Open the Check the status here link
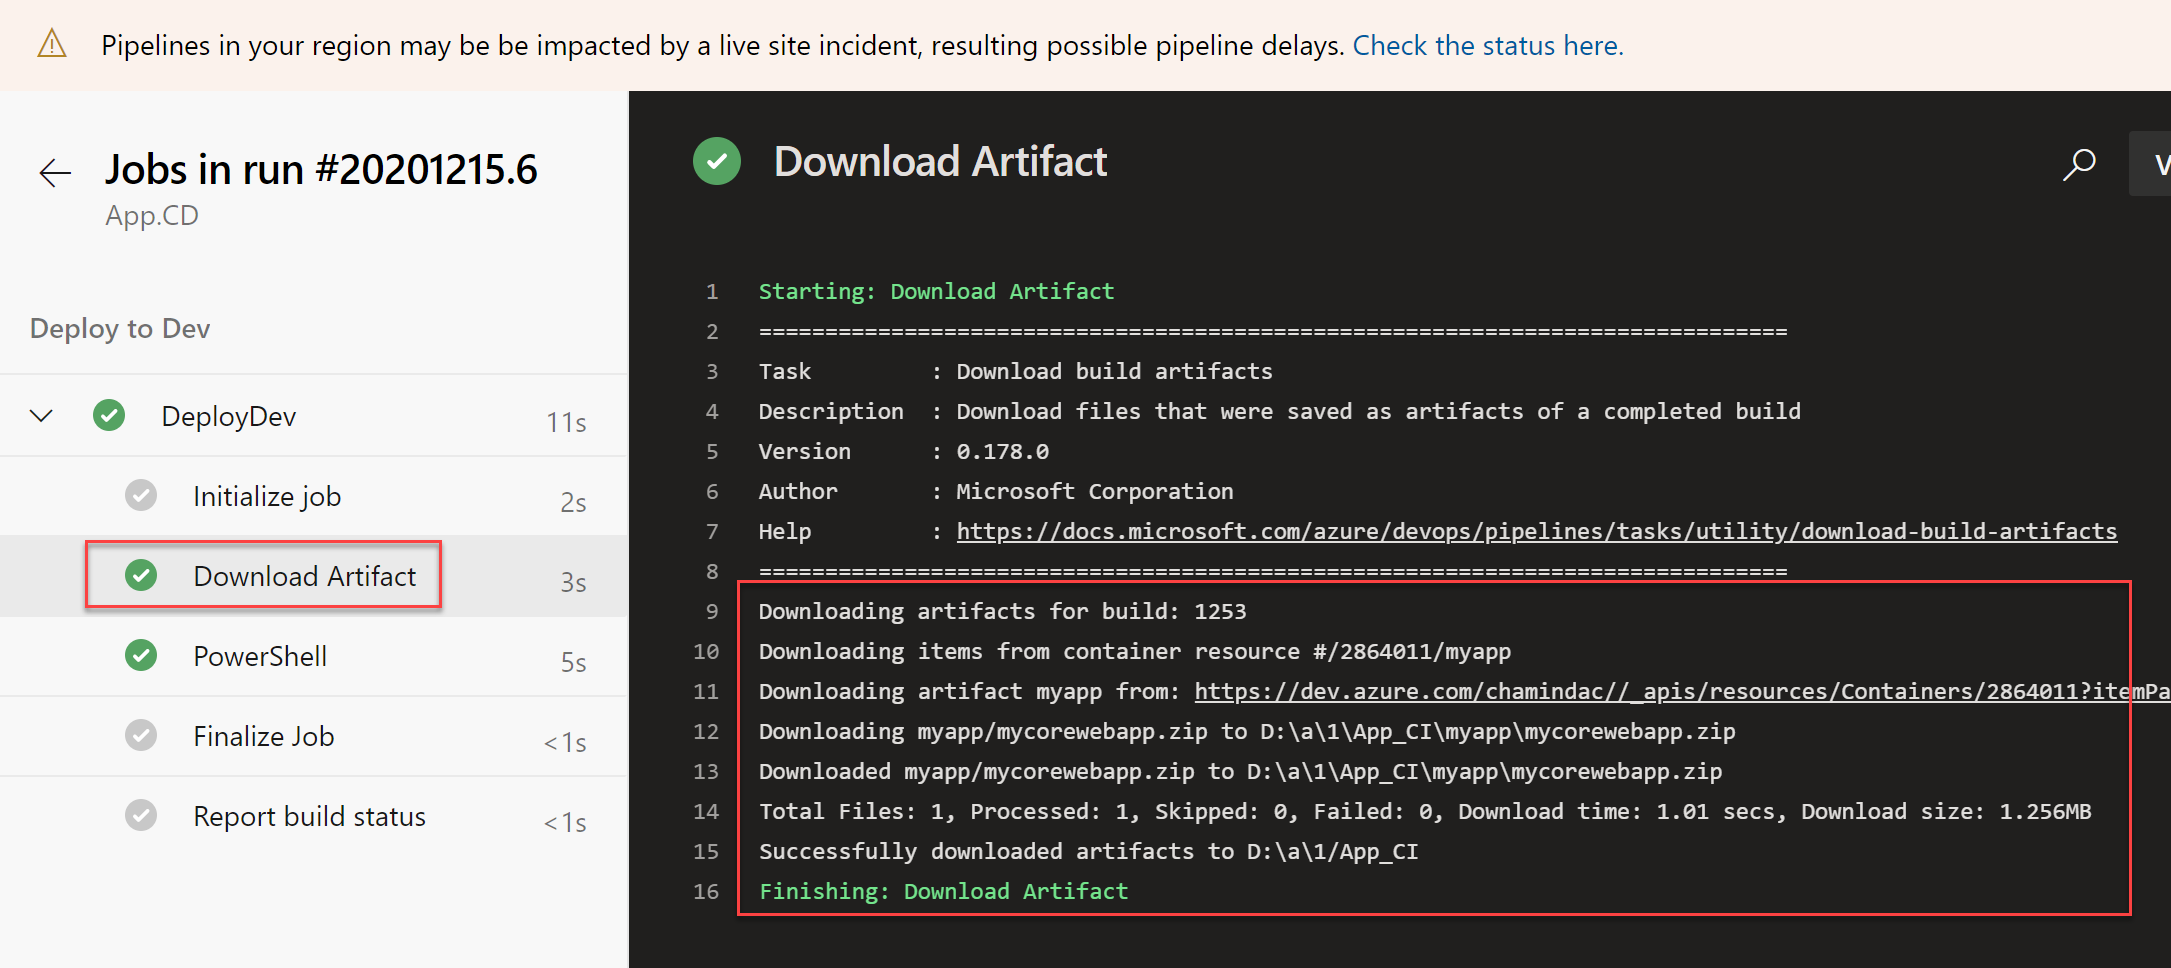This screenshot has width=2171, height=968. point(1488,45)
